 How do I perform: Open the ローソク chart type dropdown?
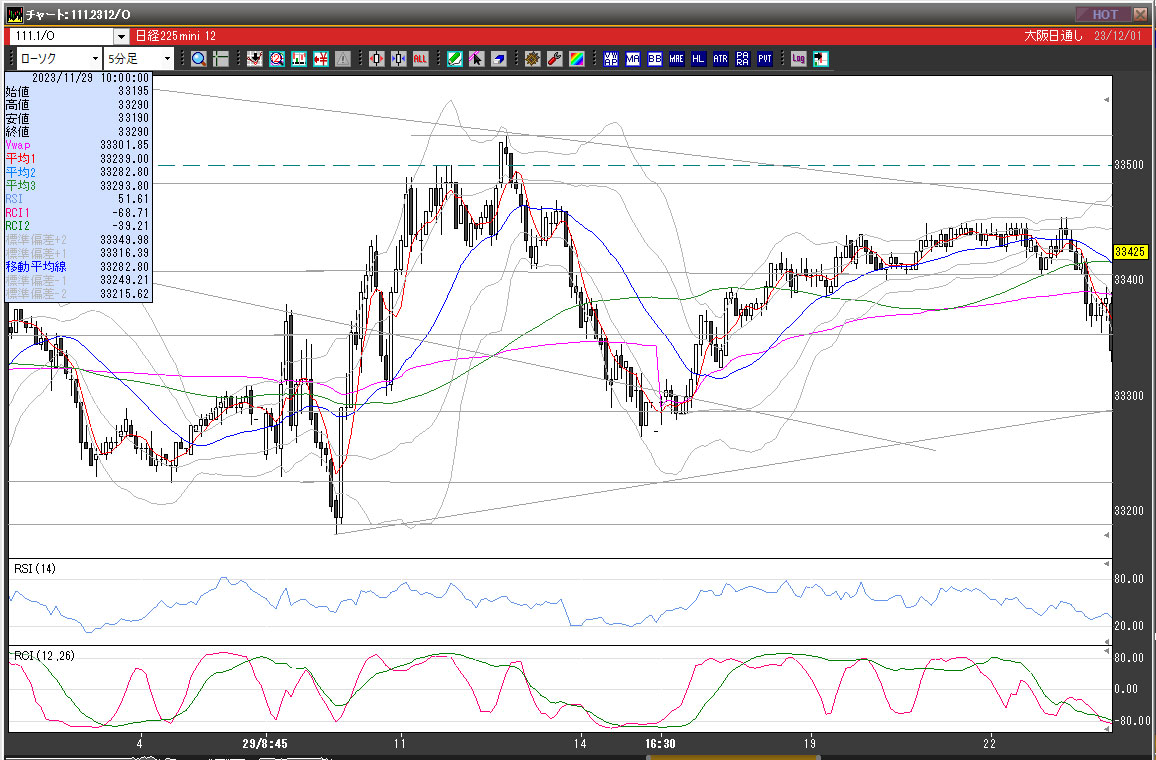[59, 59]
